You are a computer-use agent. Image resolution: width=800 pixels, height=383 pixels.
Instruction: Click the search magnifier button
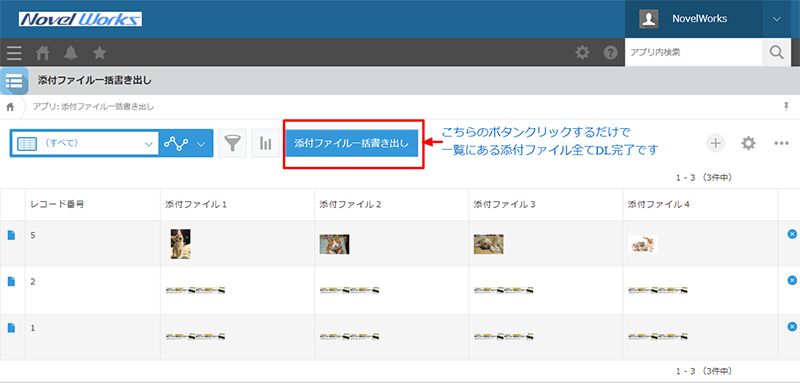click(x=777, y=52)
